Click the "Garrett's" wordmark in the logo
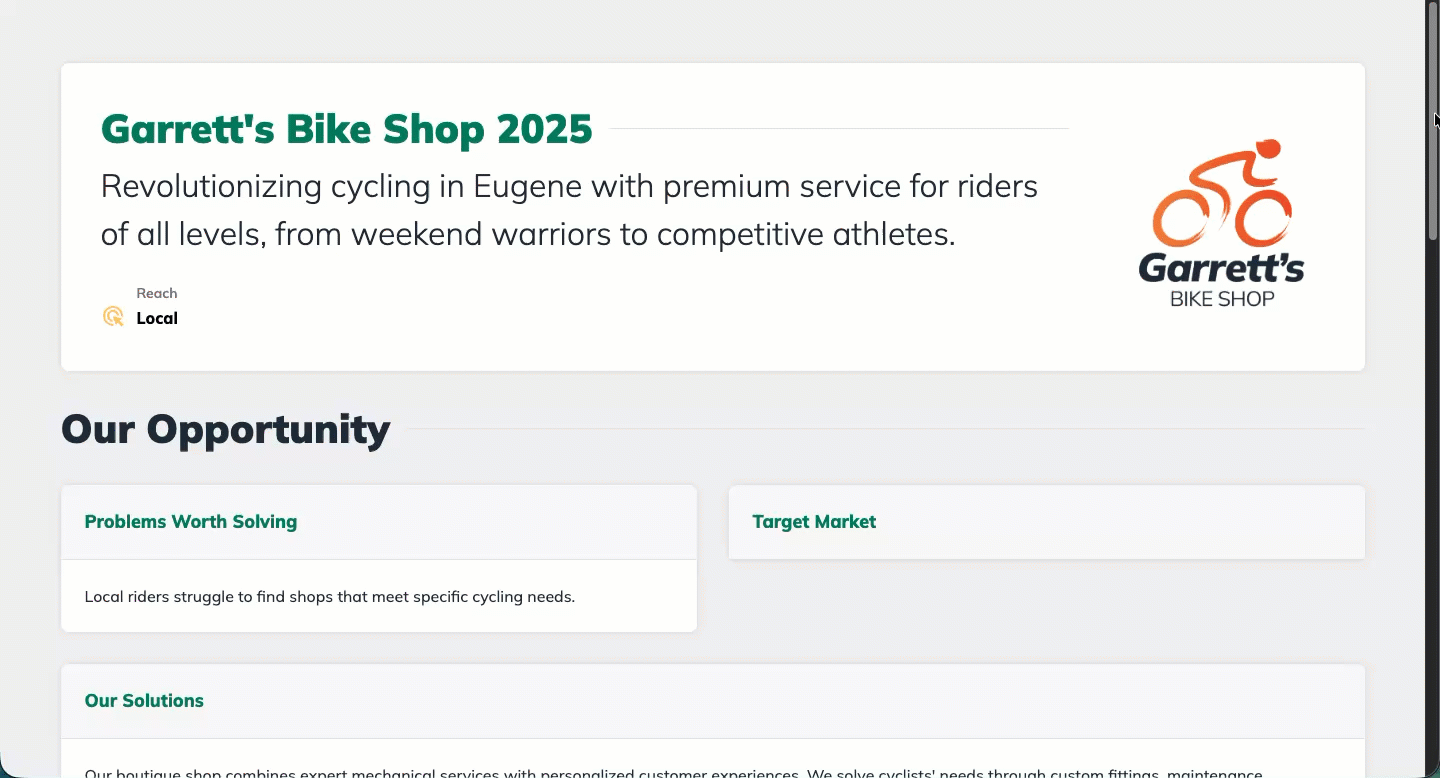Image resolution: width=1440 pixels, height=778 pixels. tap(1221, 268)
